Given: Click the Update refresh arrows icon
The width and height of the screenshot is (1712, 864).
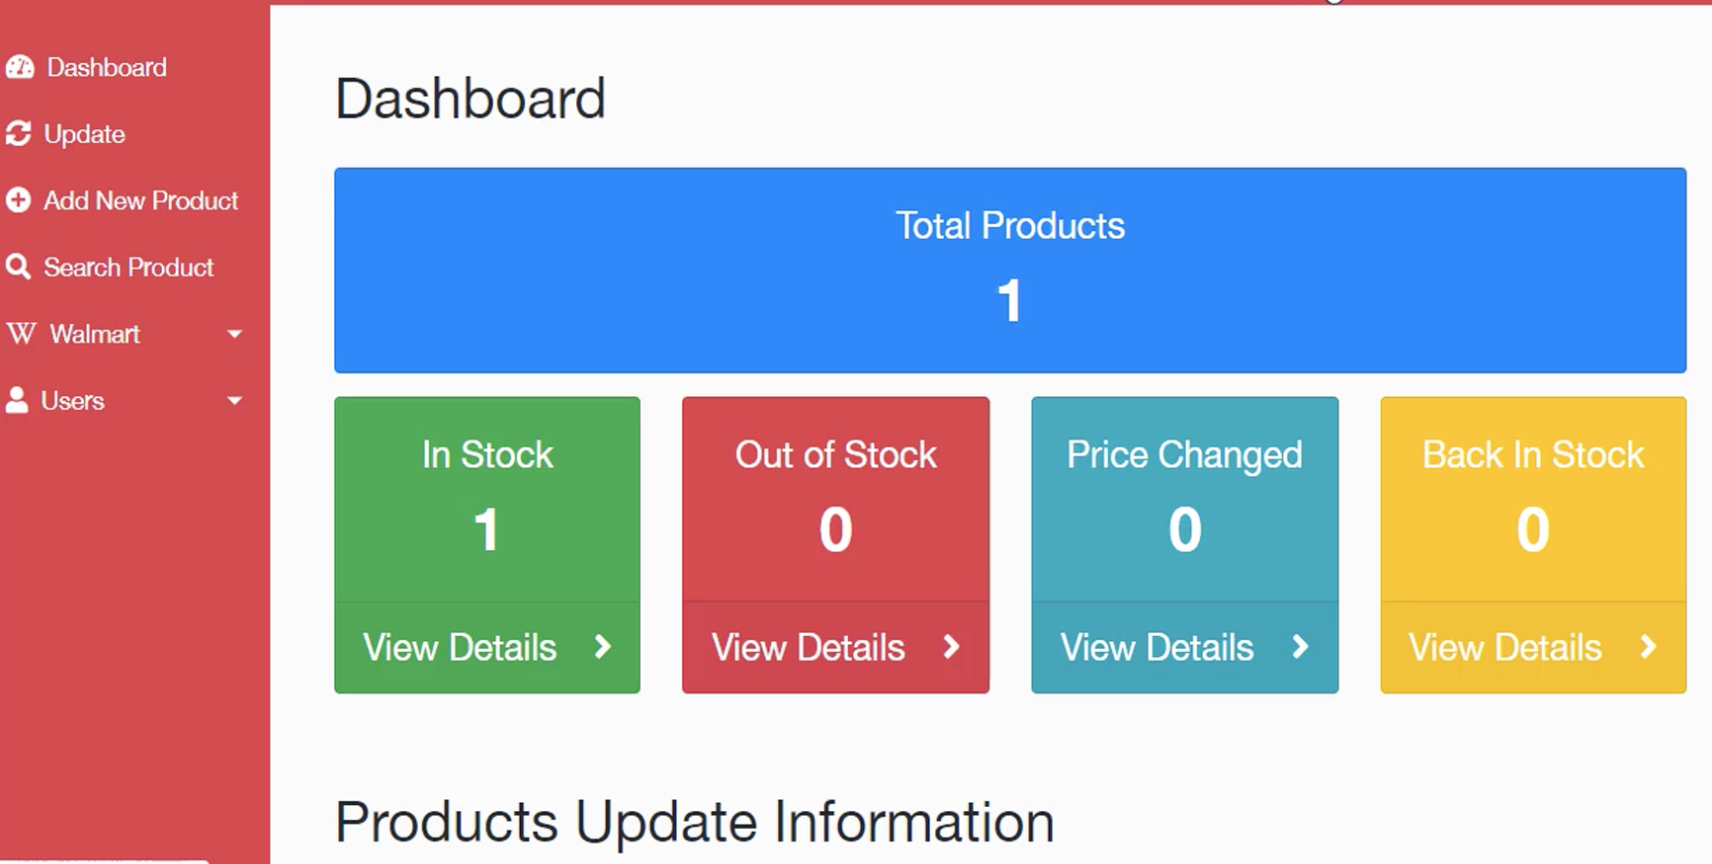Looking at the screenshot, I should (18, 134).
